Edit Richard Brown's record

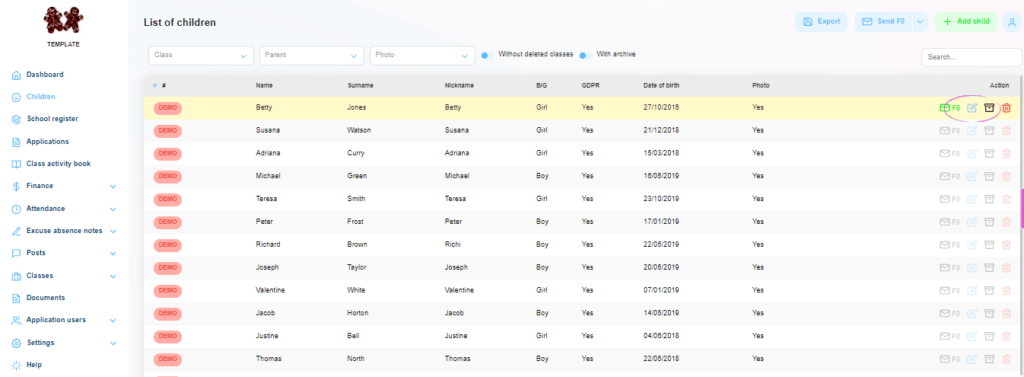[972, 245]
